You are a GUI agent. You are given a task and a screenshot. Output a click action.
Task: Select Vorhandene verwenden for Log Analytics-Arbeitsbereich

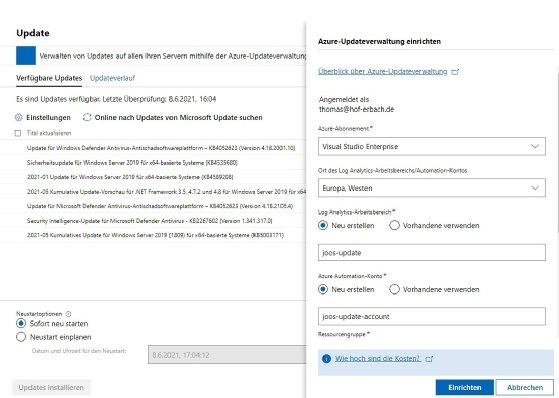point(394,225)
